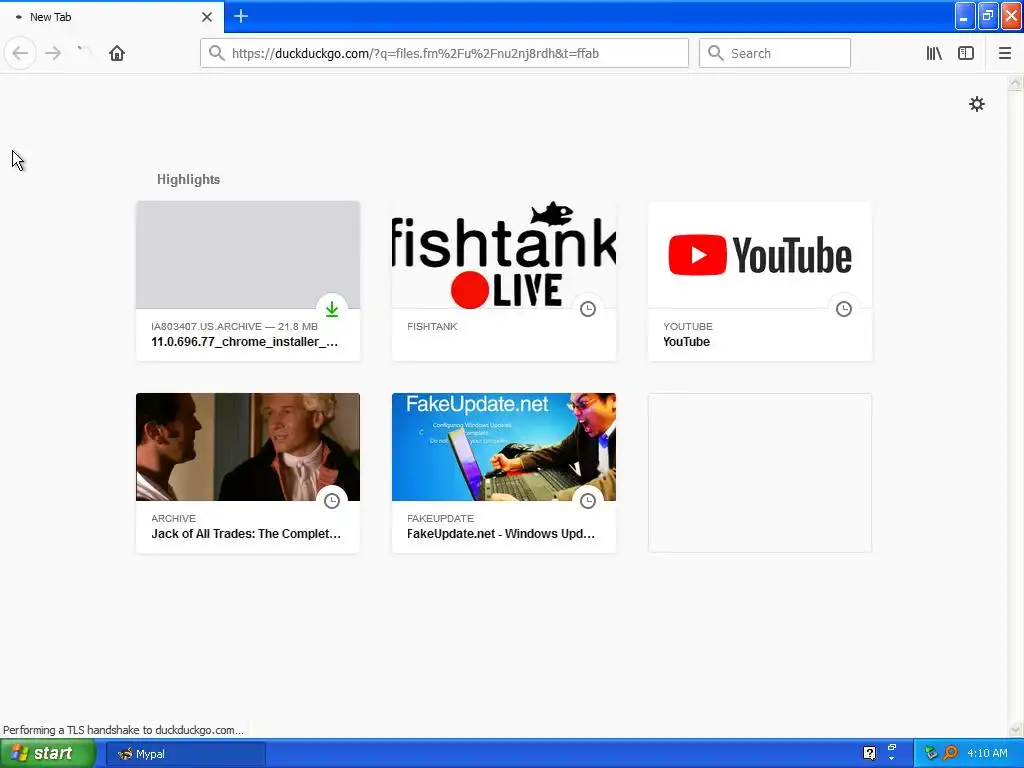
Task: Open the FakeUpdate.net thumbnail
Action: pyautogui.click(x=504, y=447)
